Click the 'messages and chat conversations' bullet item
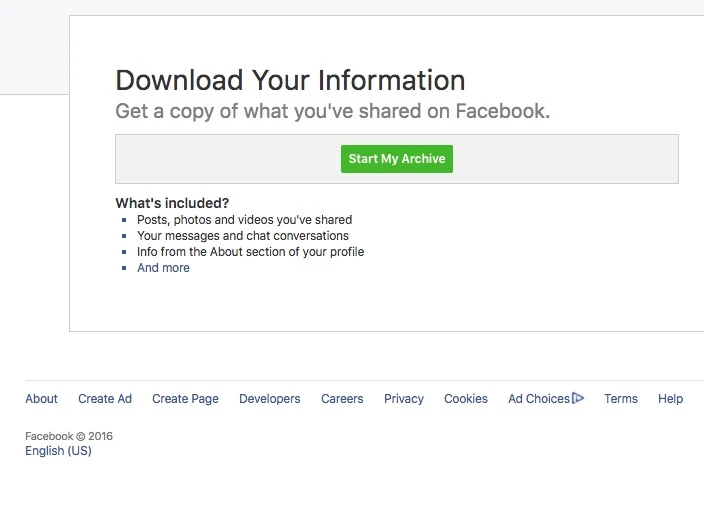 click(x=242, y=236)
